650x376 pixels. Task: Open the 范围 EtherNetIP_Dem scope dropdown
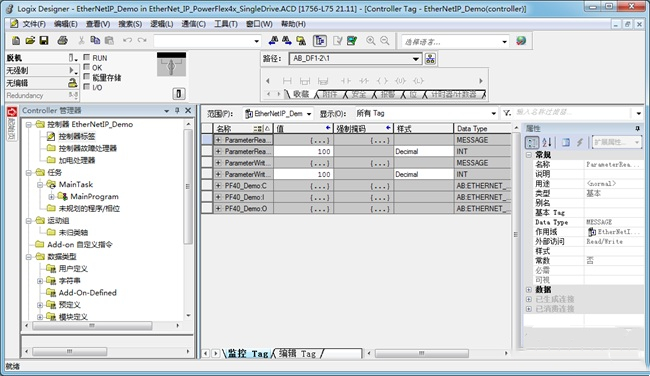(x=309, y=114)
